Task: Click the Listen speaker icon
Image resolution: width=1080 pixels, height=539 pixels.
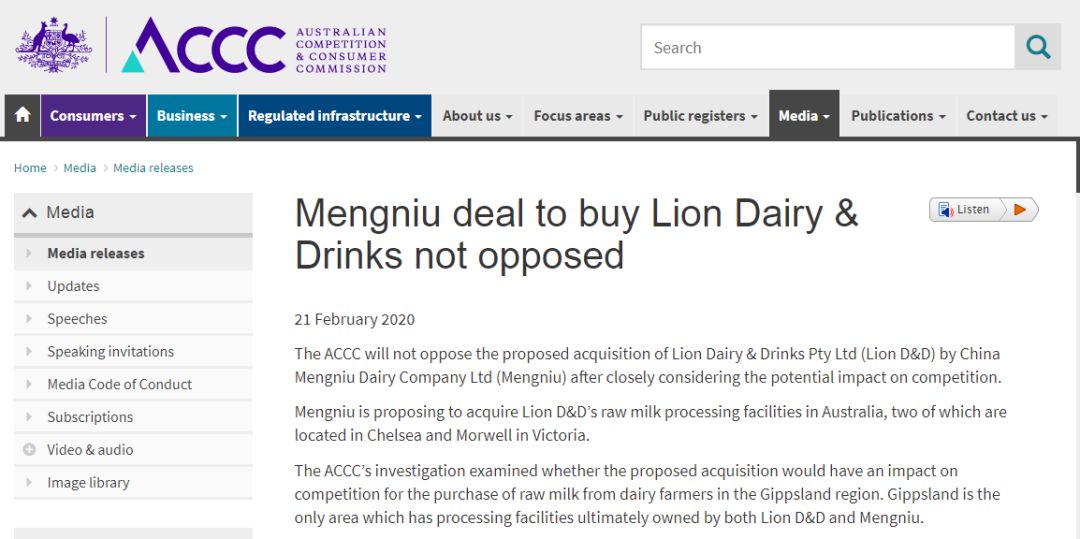Action: coord(945,210)
